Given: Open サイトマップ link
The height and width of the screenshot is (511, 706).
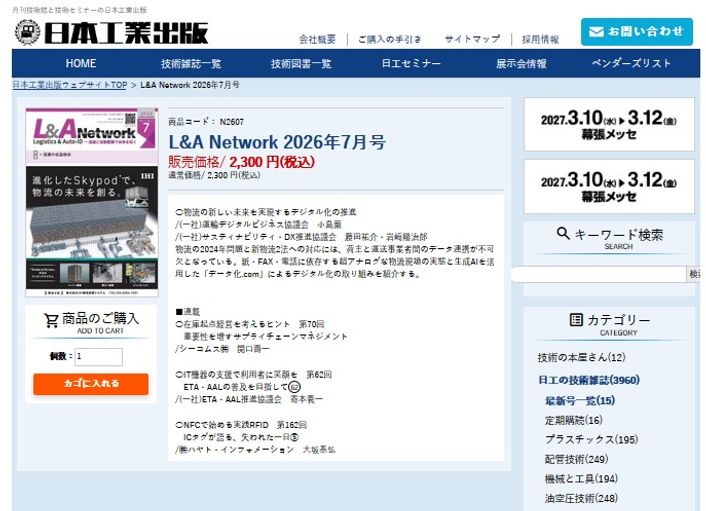Looking at the screenshot, I should pyautogui.click(x=472, y=39).
